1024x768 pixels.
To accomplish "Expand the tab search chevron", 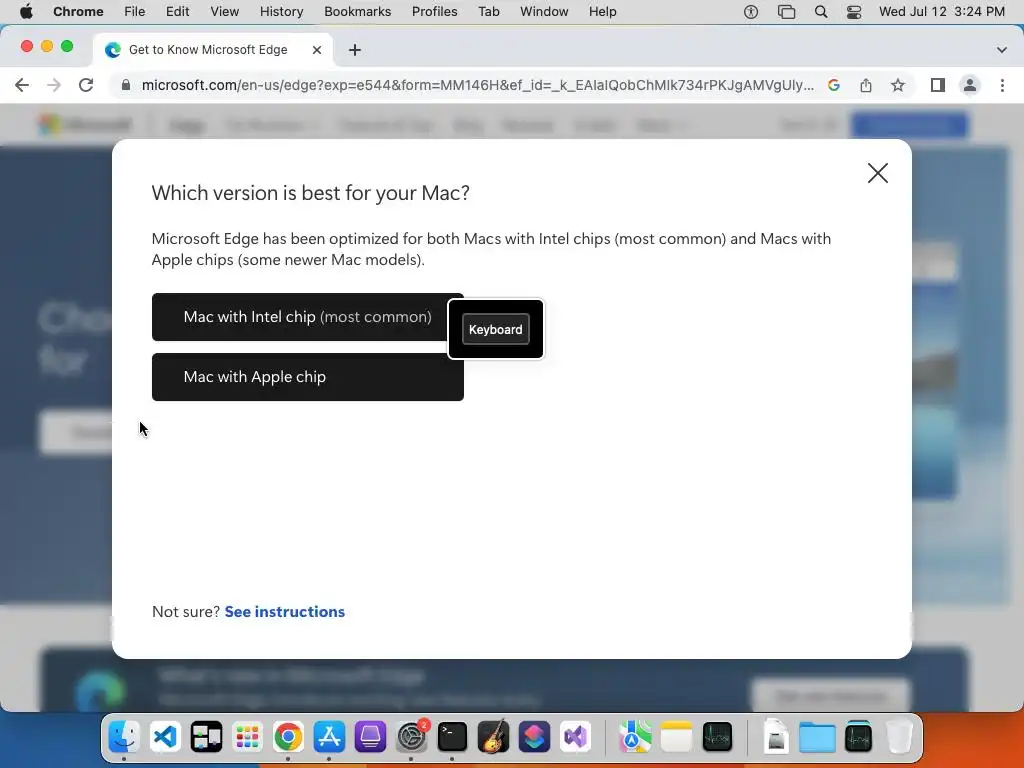I will (x=1002, y=50).
